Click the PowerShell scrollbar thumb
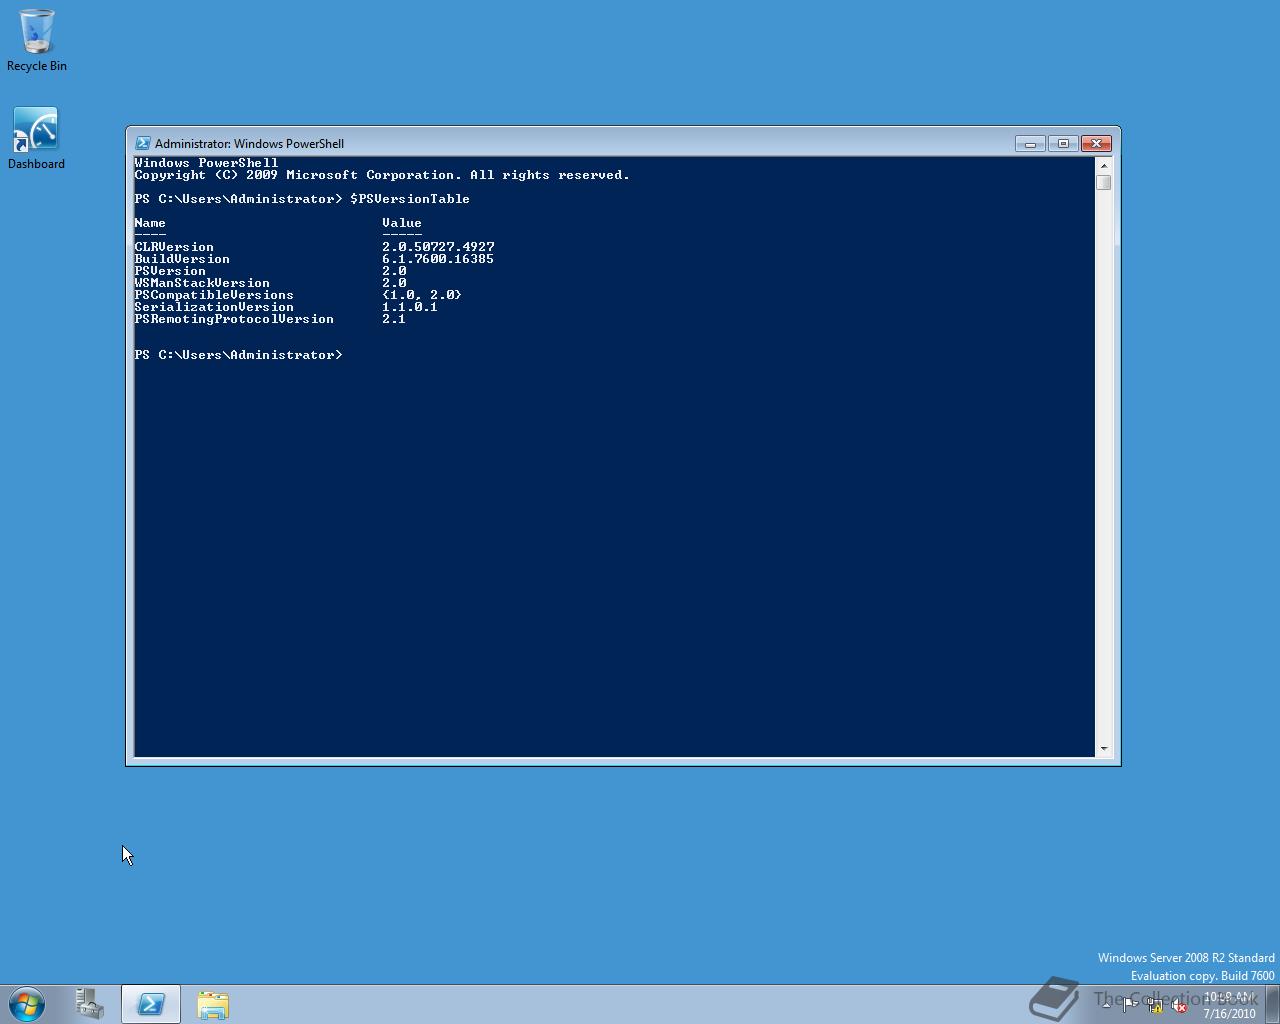1280x1024 pixels. 1104,182
